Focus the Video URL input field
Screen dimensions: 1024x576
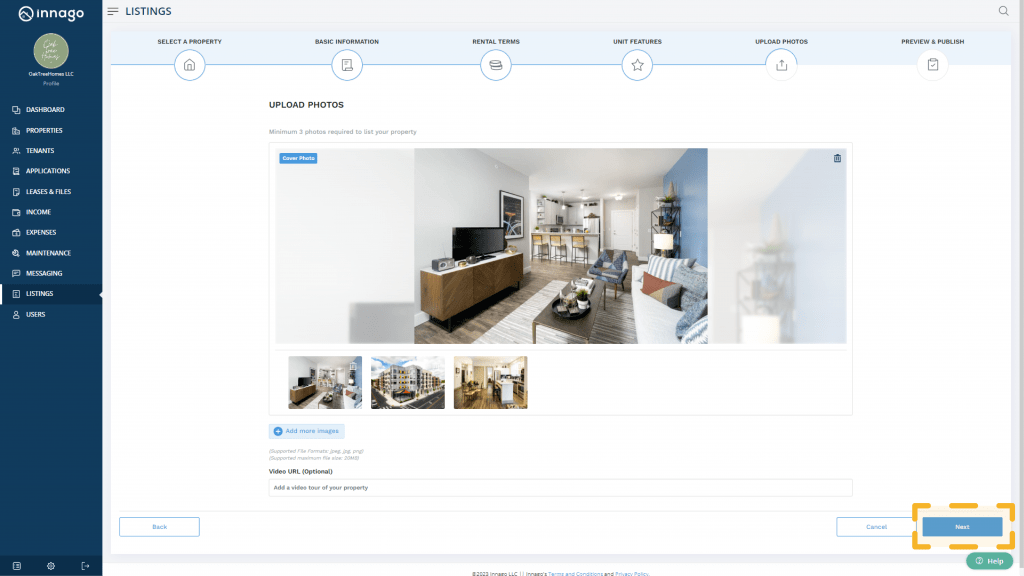(560, 487)
